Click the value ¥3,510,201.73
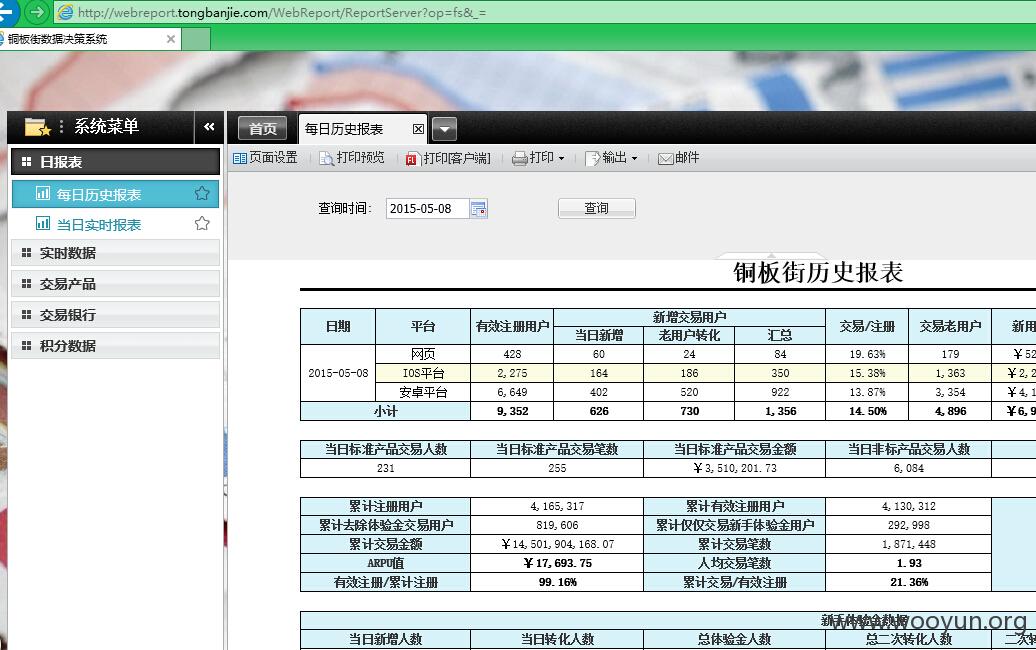The width and height of the screenshot is (1036, 650). pos(734,468)
